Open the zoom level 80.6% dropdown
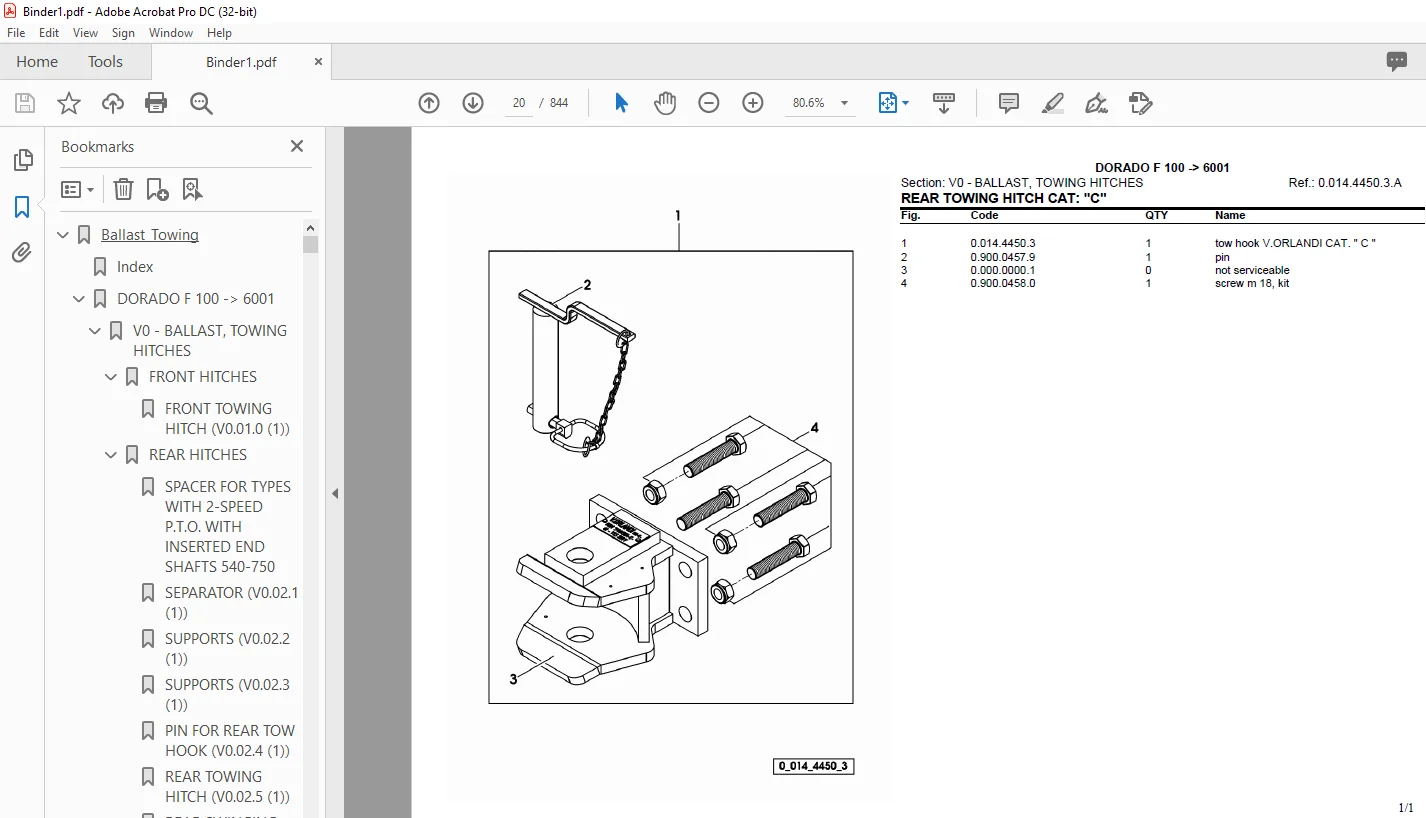This screenshot has height=818, width=1426. [x=844, y=103]
